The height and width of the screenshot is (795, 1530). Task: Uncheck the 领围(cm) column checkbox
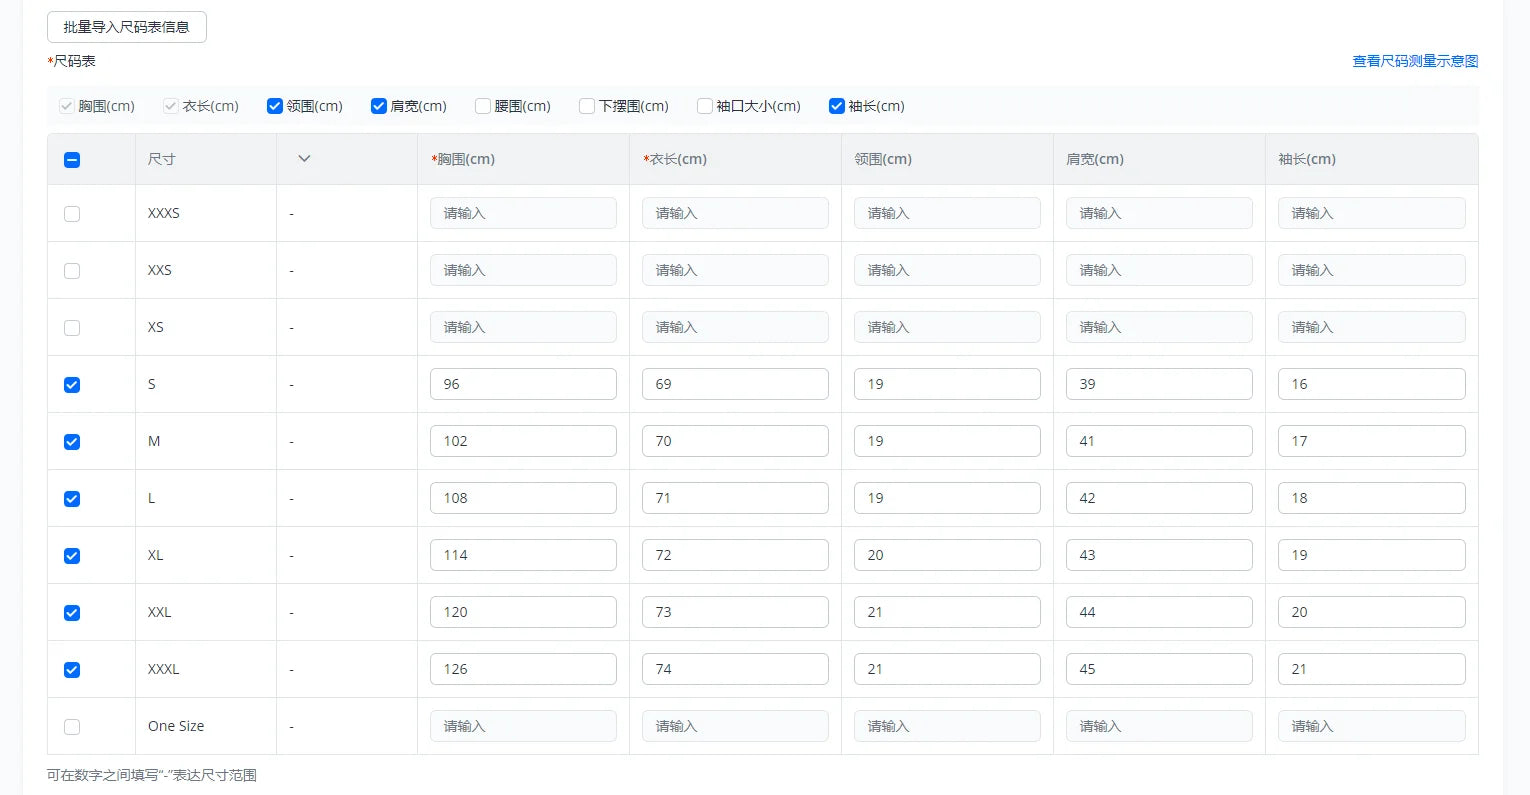275,106
